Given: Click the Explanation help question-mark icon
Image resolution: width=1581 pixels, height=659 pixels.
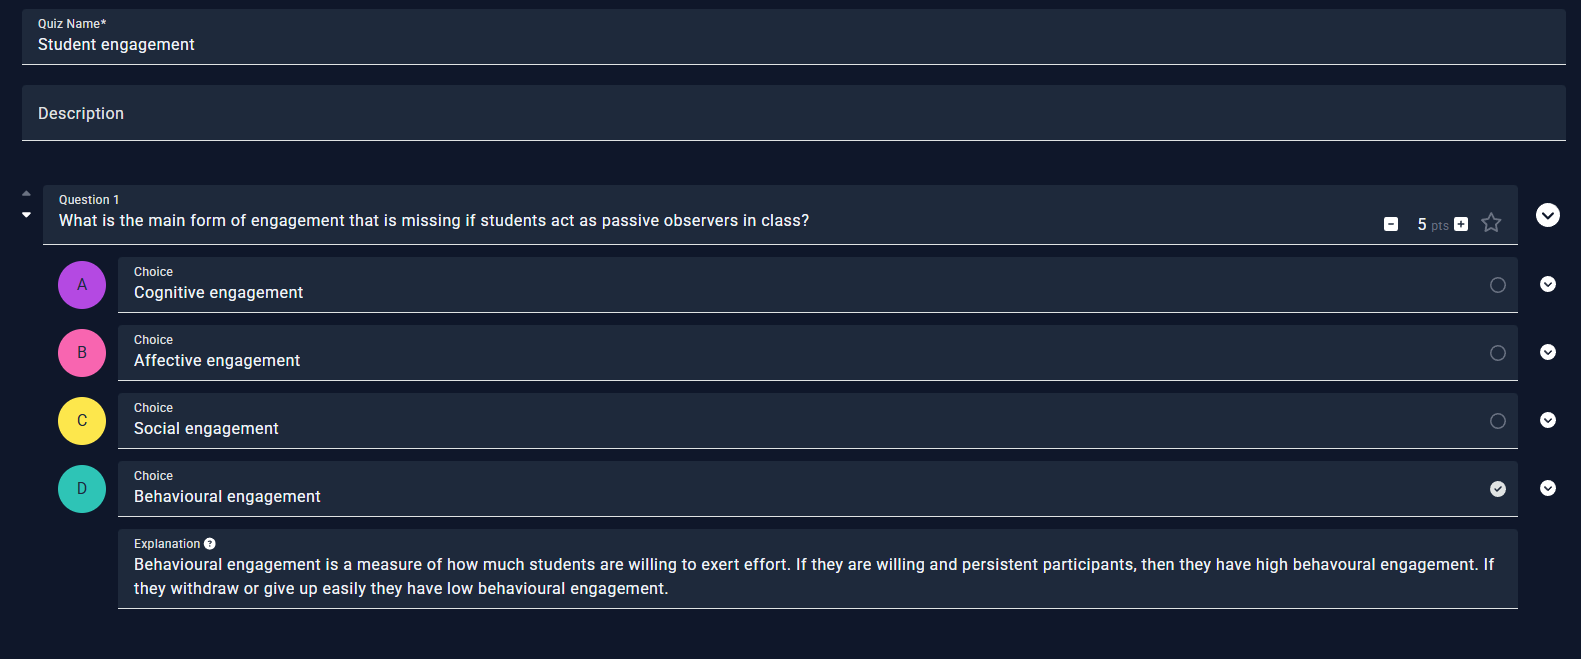Looking at the screenshot, I should (210, 544).
